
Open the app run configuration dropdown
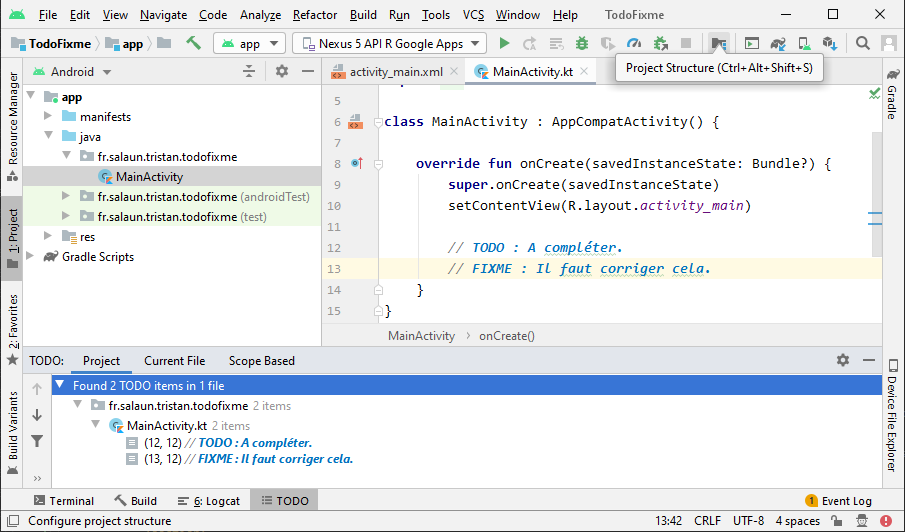[x=249, y=43]
